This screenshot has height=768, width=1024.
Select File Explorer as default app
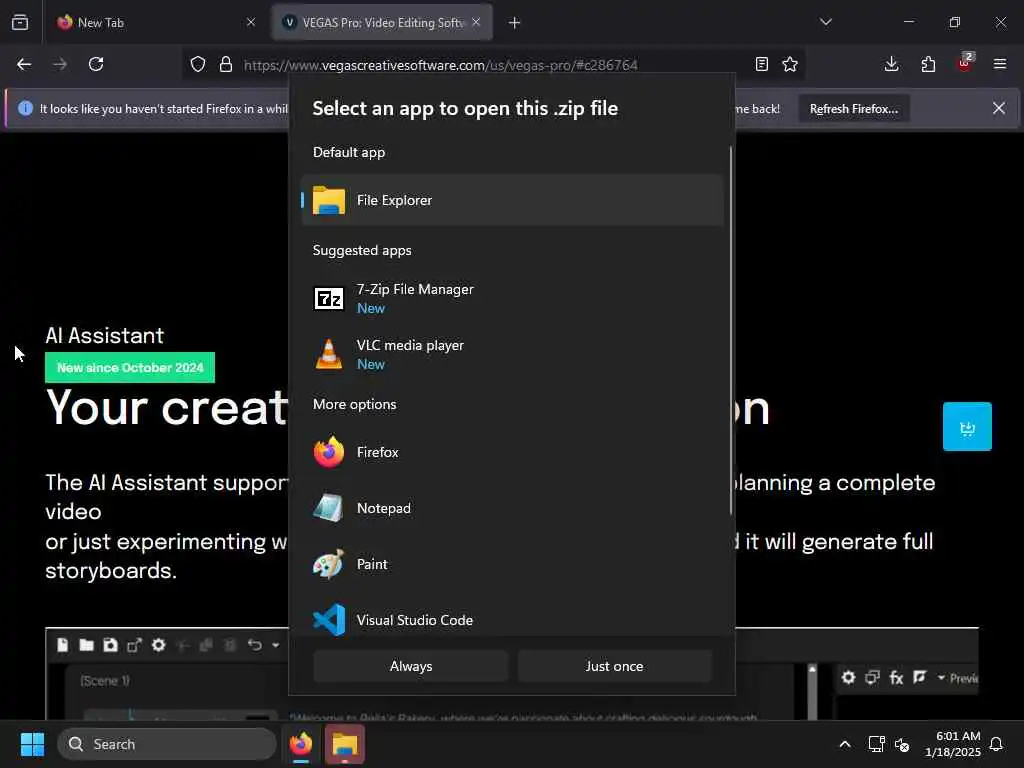click(x=512, y=200)
